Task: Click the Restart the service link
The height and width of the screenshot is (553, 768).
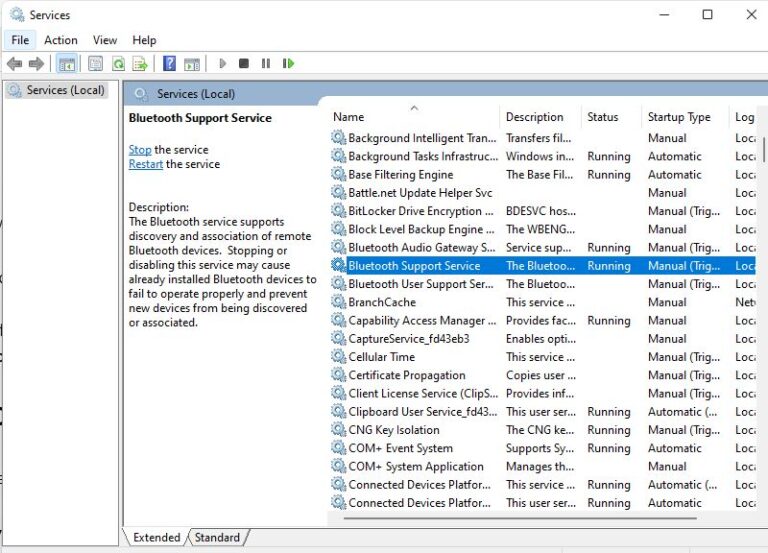Action: (146, 164)
